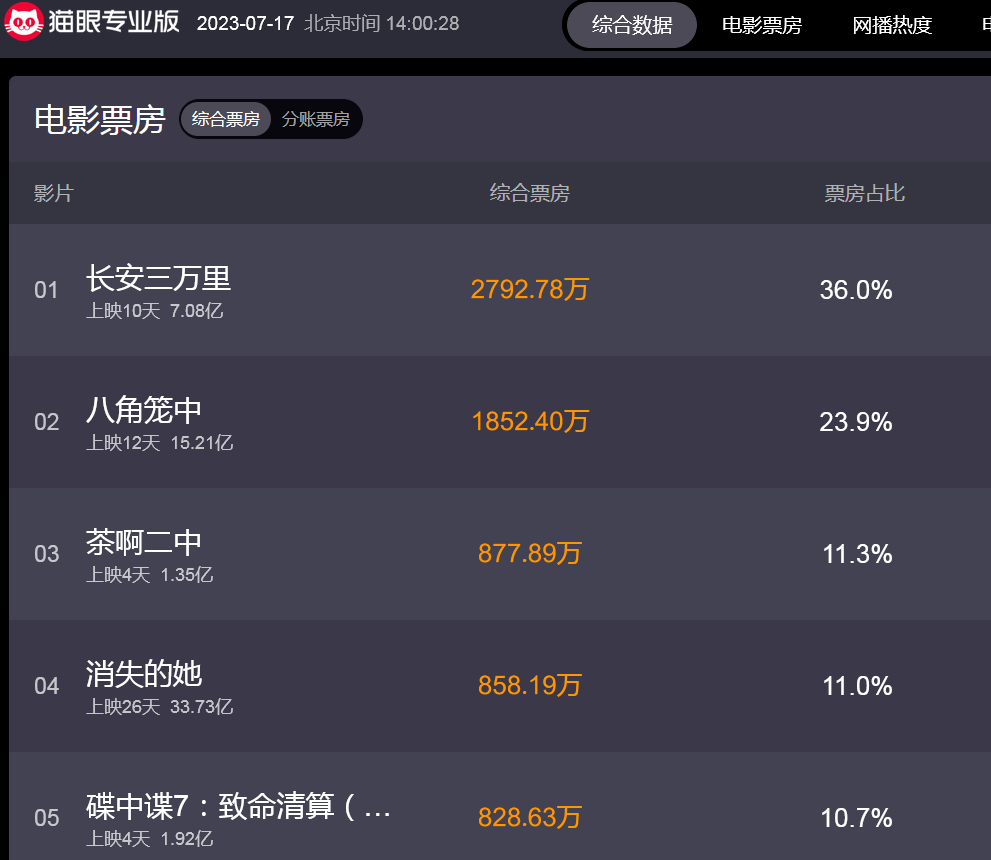
Task: Click the Maoyan cat logo icon
Action: tap(23, 22)
